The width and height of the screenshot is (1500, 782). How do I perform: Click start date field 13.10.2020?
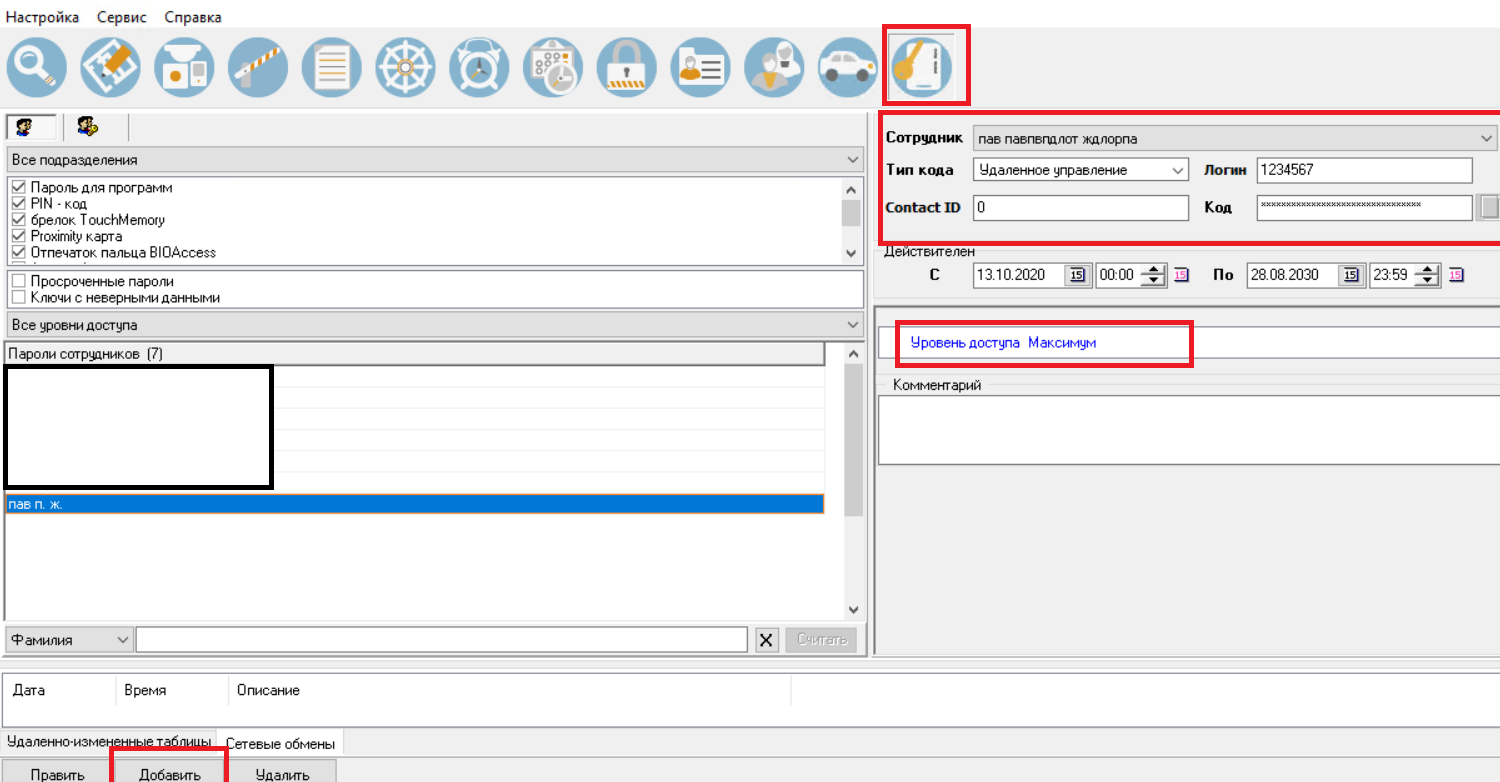pyautogui.click(x=1018, y=275)
